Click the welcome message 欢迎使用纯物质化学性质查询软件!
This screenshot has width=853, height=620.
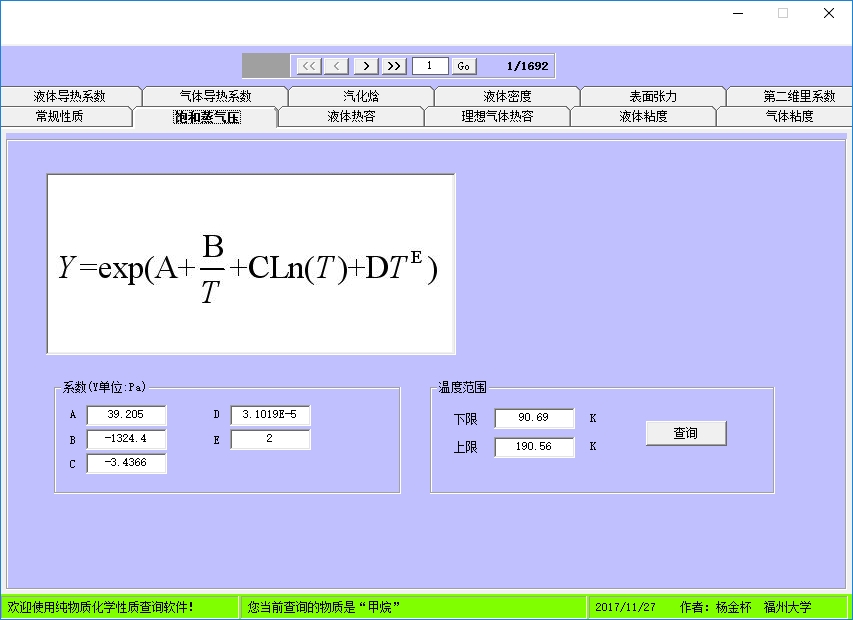pyautogui.click(x=101, y=607)
